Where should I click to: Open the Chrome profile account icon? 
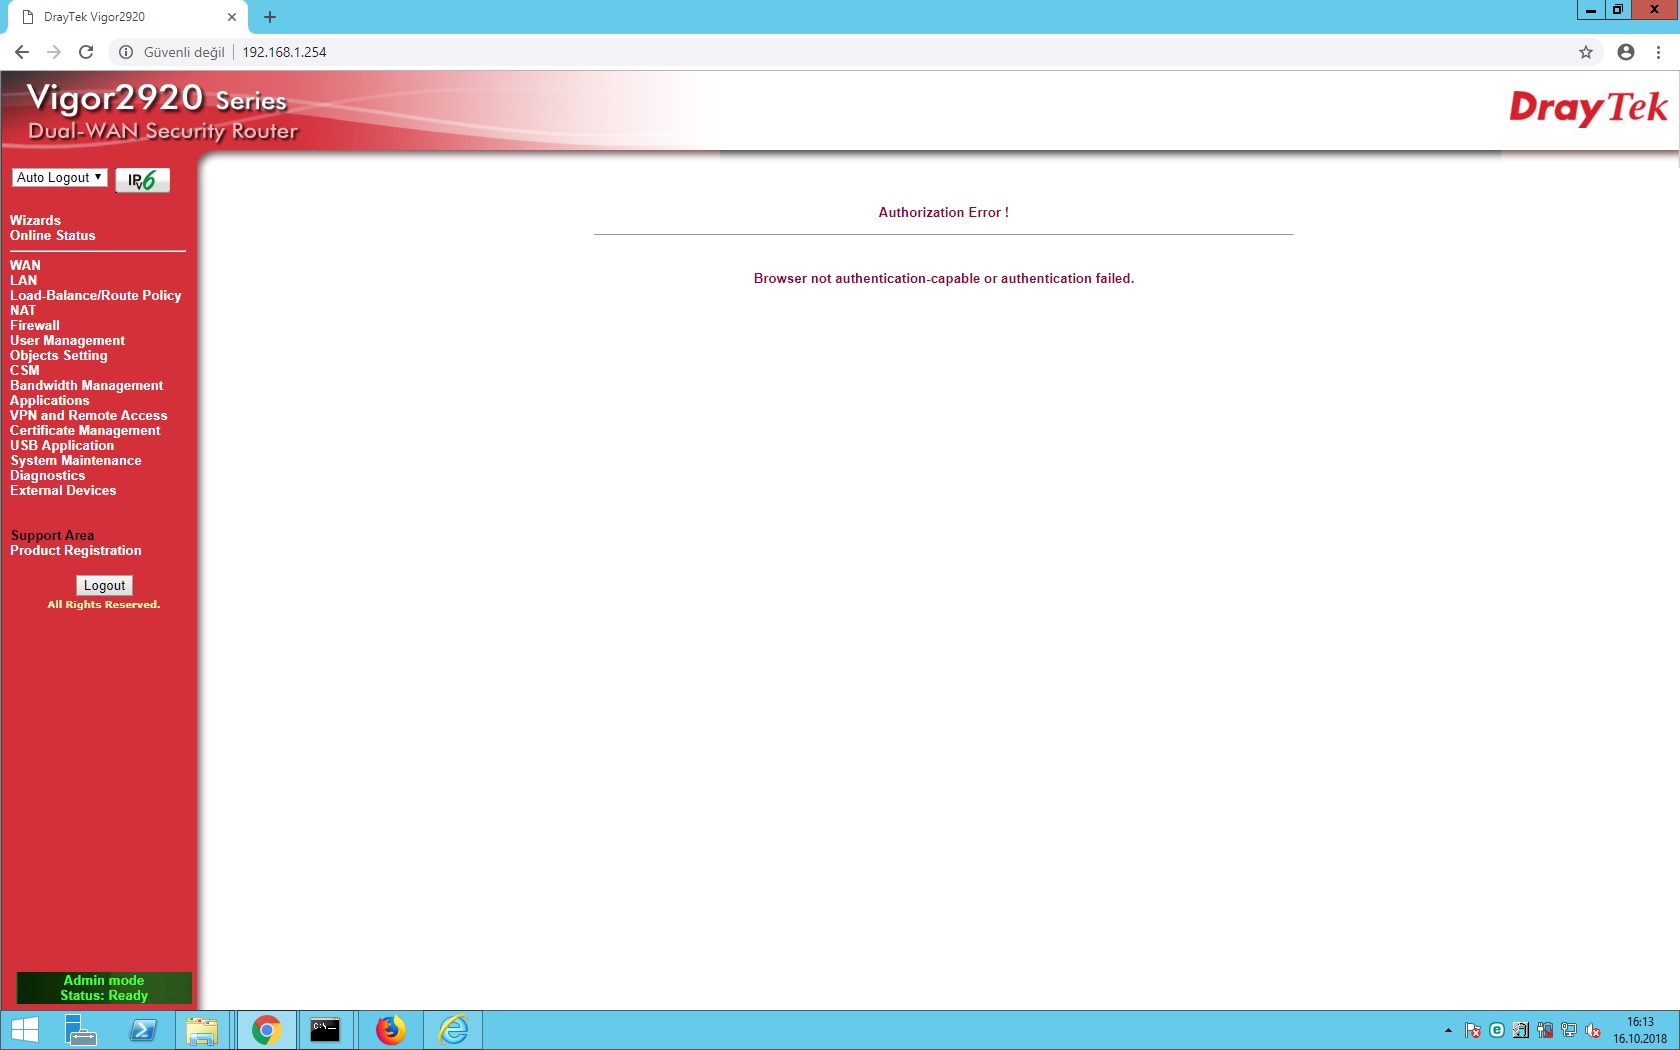click(x=1626, y=52)
